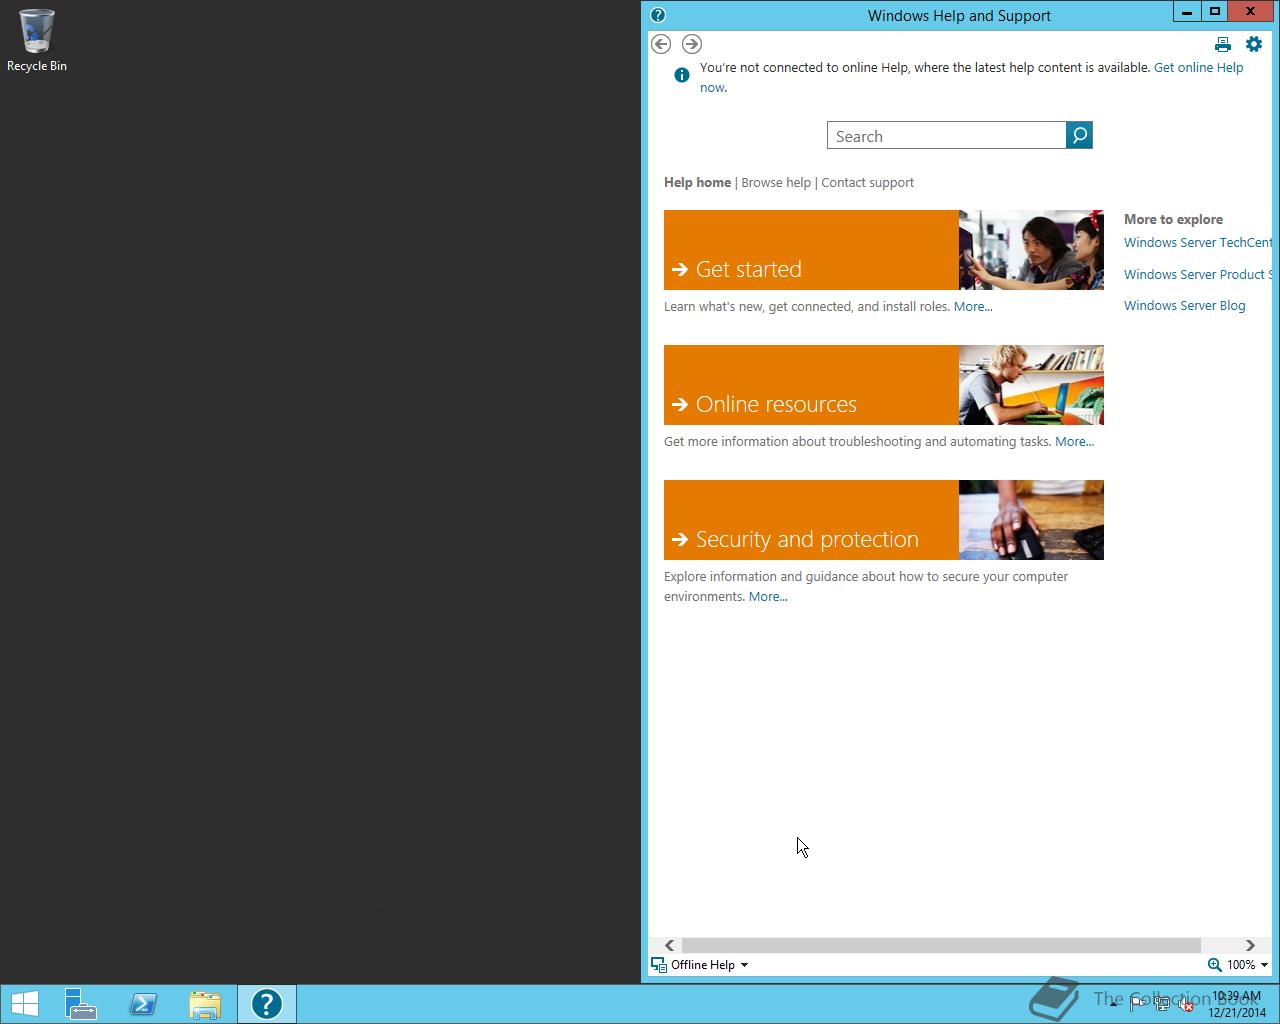Open File Explorer from the taskbar
Image resolution: width=1280 pixels, height=1024 pixels.
click(205, 1004)
